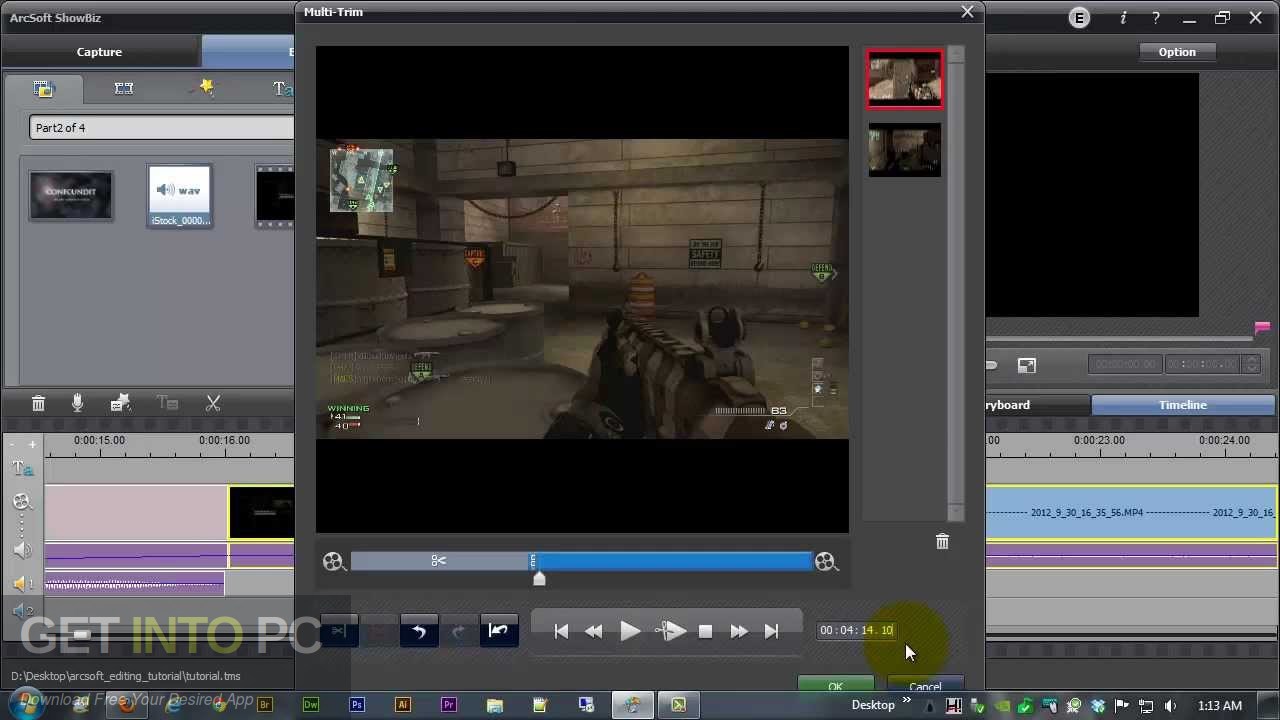
Task: Fast forward the Multi-Trim preview
Action: pos(739,631)
